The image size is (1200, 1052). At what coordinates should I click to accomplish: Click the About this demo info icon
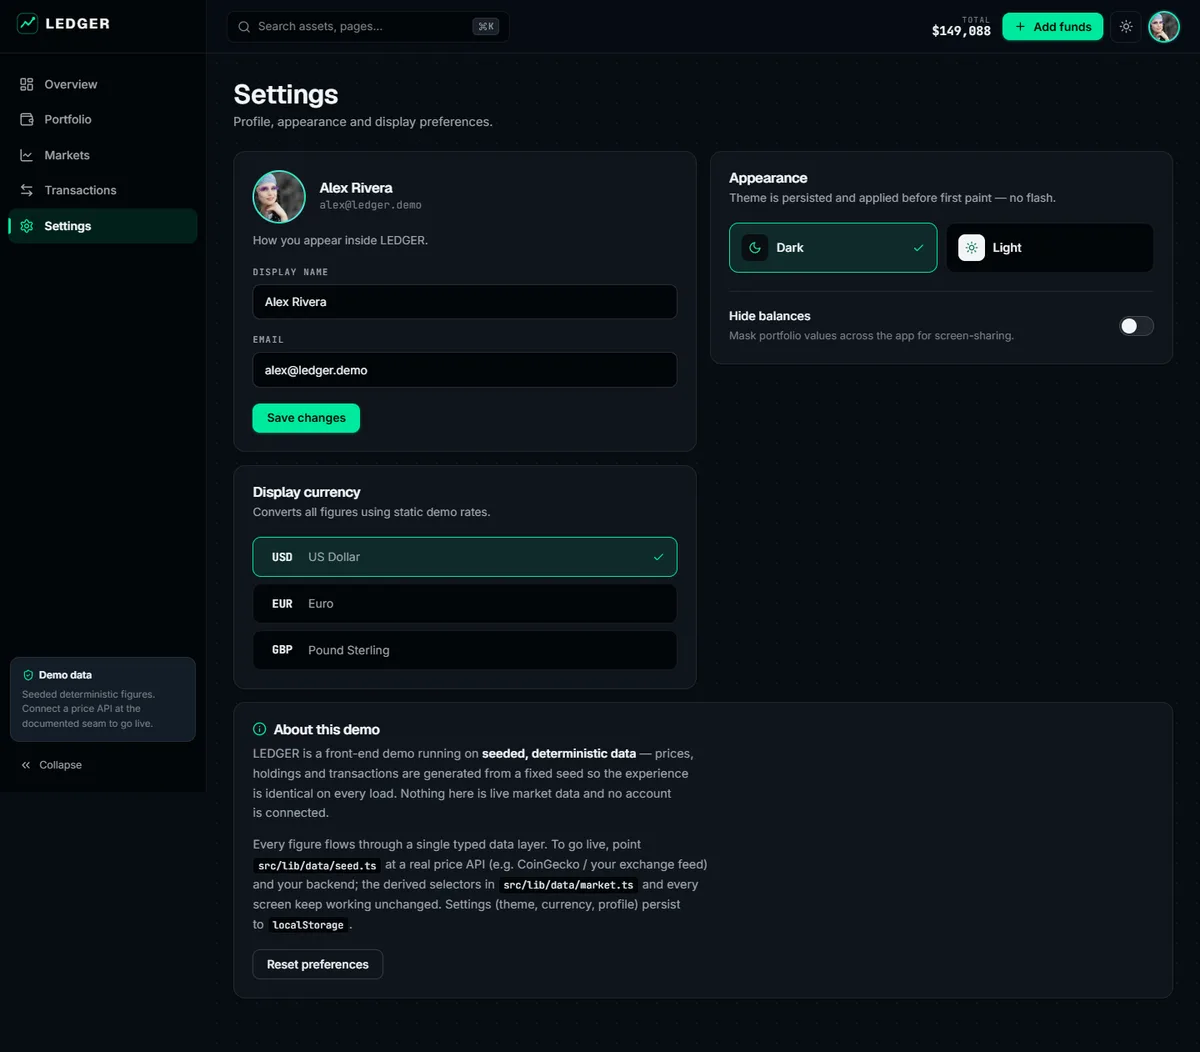[x=260, y=729]
